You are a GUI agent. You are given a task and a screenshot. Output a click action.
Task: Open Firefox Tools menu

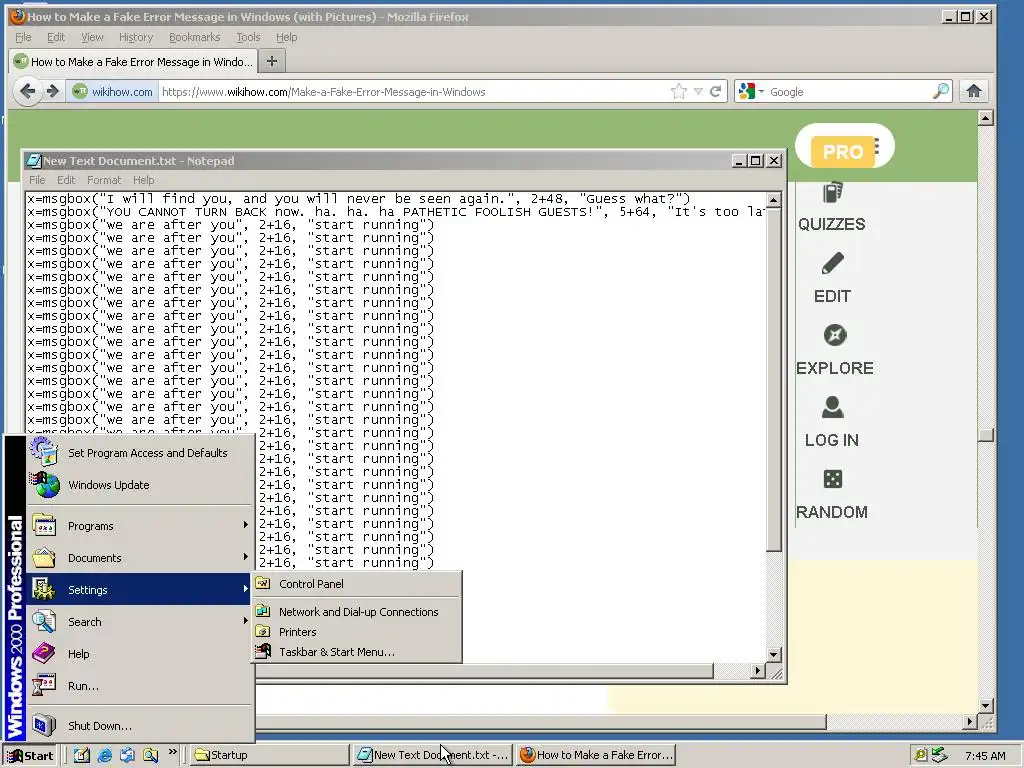[x=248, y=37]
